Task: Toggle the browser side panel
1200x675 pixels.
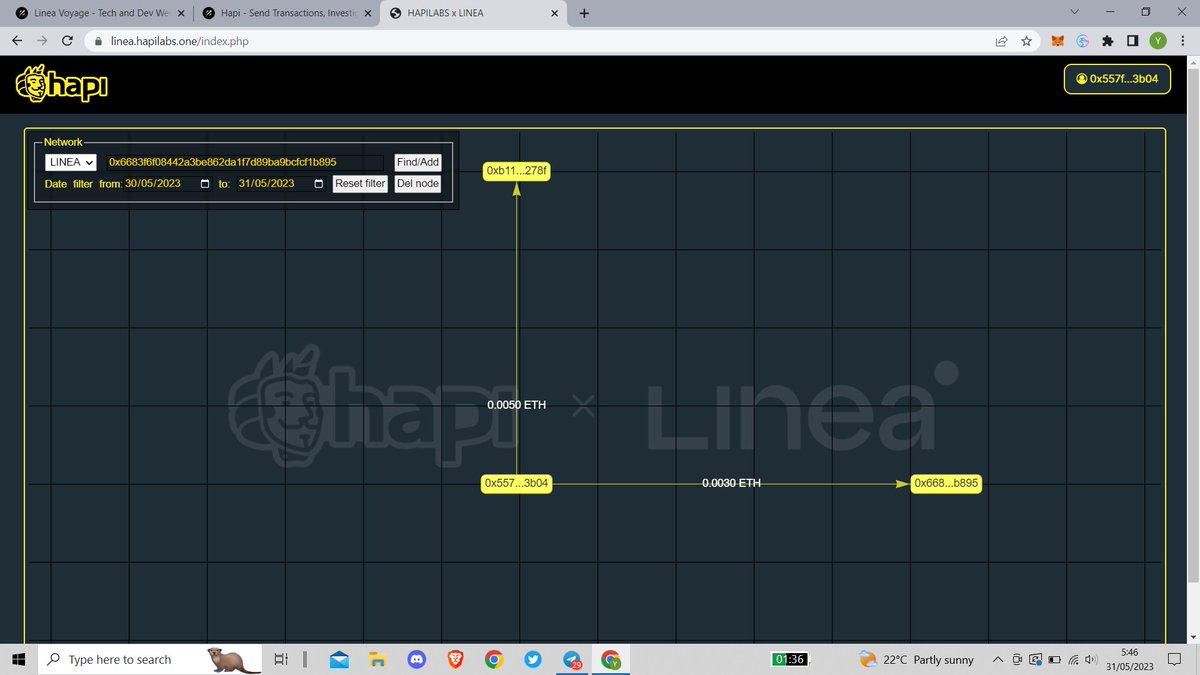Action: click(1132, 41)
